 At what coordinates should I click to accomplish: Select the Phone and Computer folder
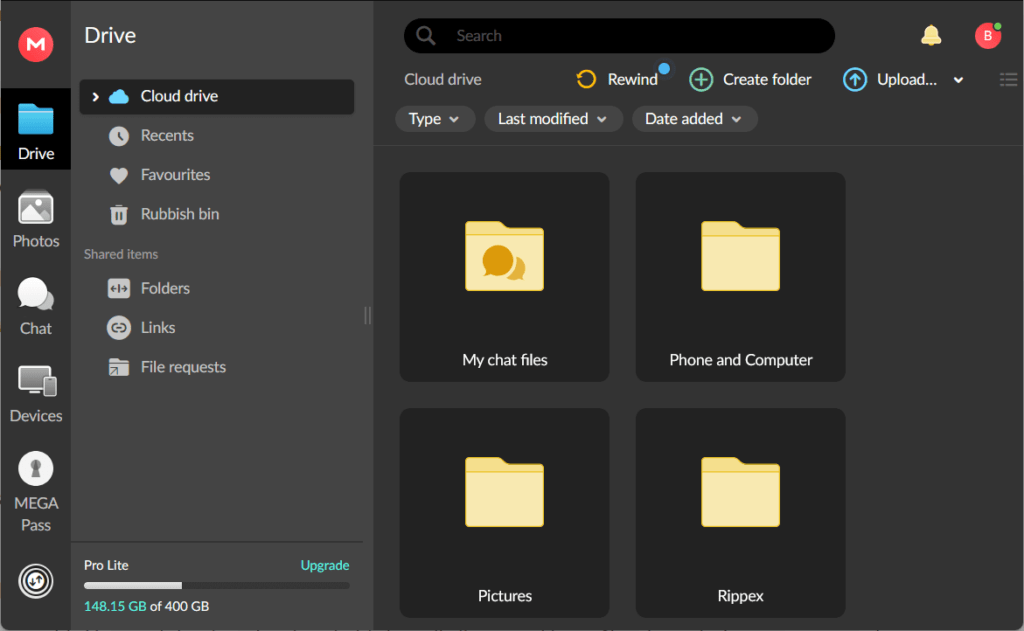(741, 277)
